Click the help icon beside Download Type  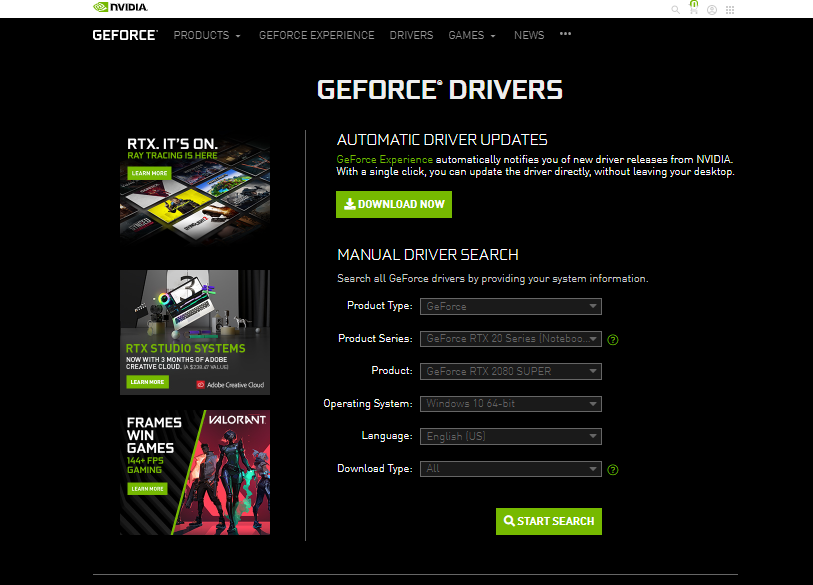[613, 470]
